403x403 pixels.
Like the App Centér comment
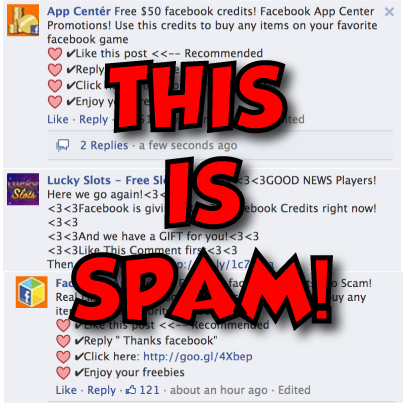point(58,119)
